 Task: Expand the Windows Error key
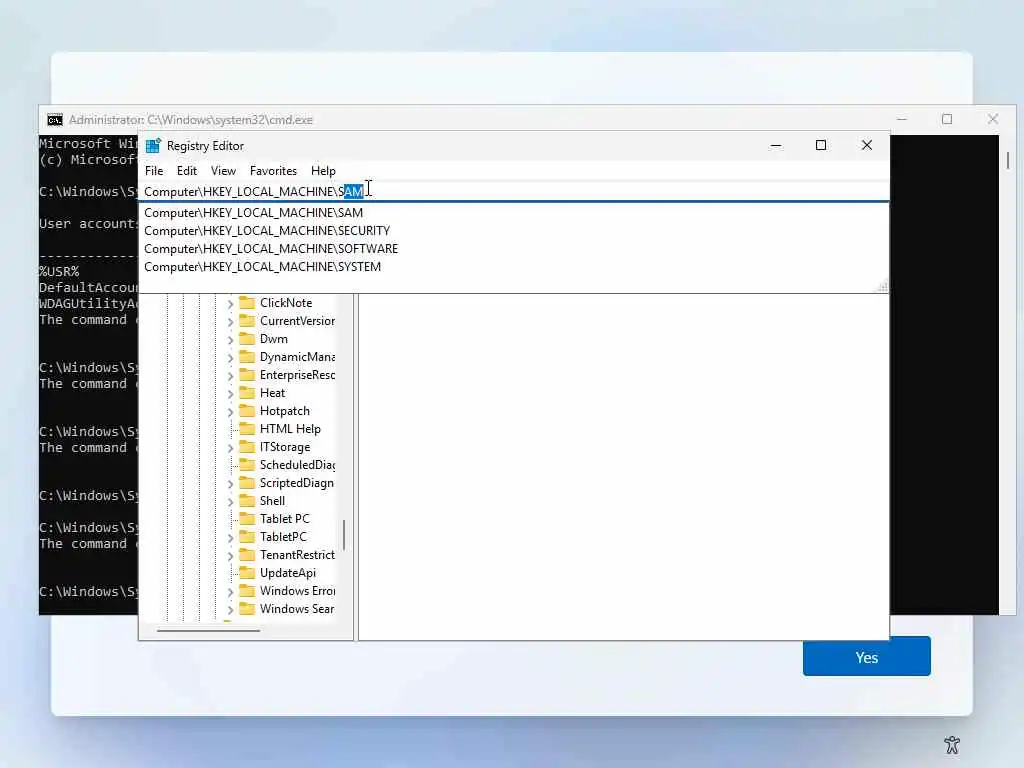[x=230, y=592]
